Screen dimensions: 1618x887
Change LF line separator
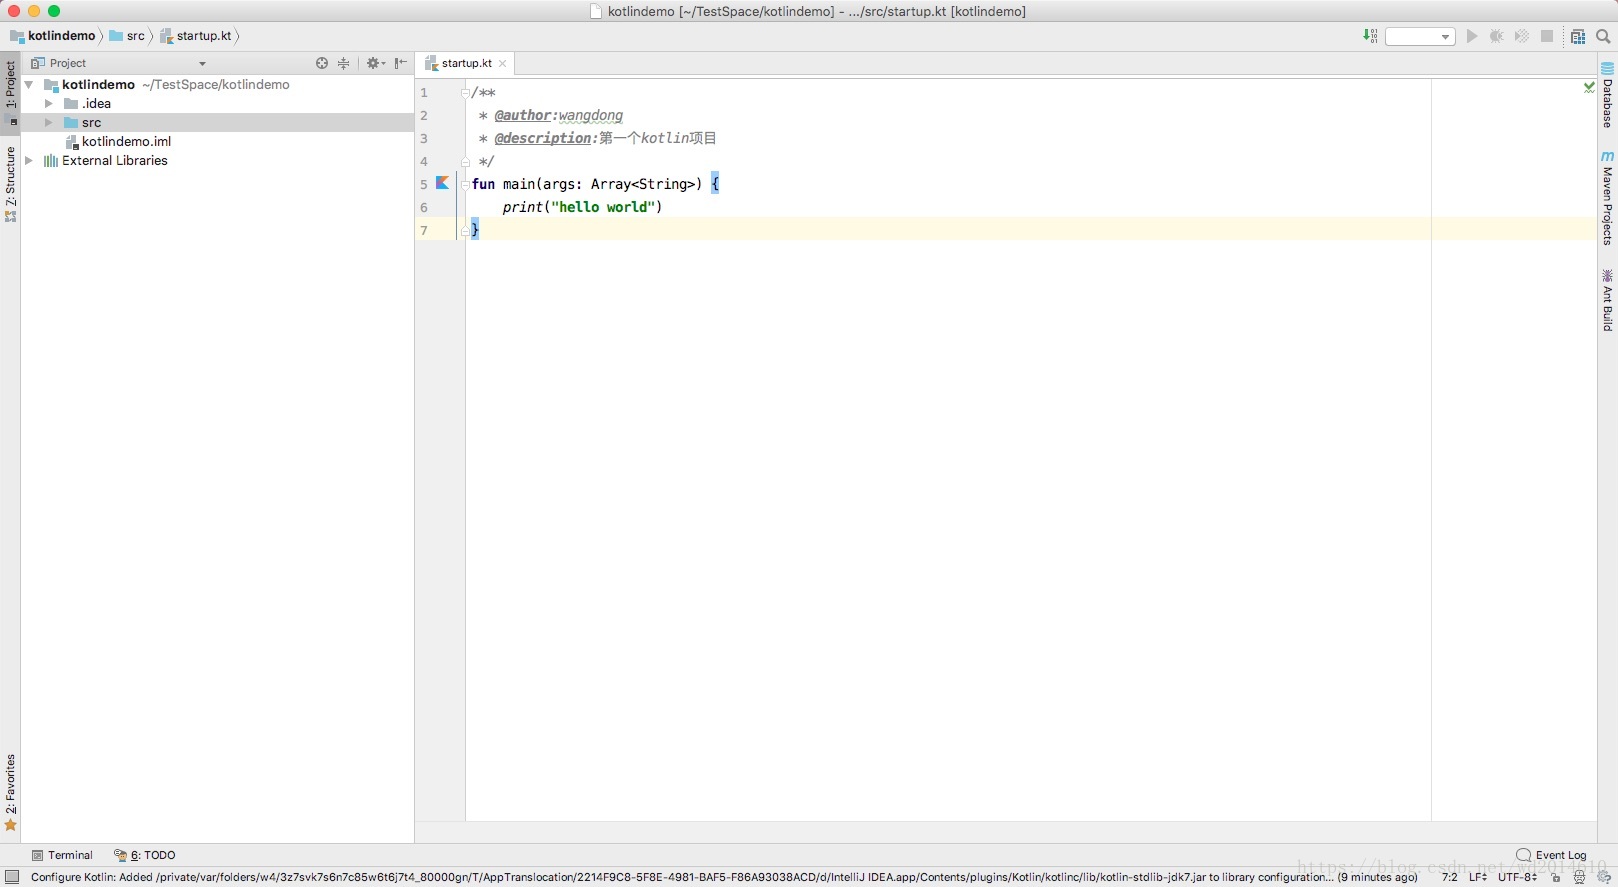click(1478, 878)
